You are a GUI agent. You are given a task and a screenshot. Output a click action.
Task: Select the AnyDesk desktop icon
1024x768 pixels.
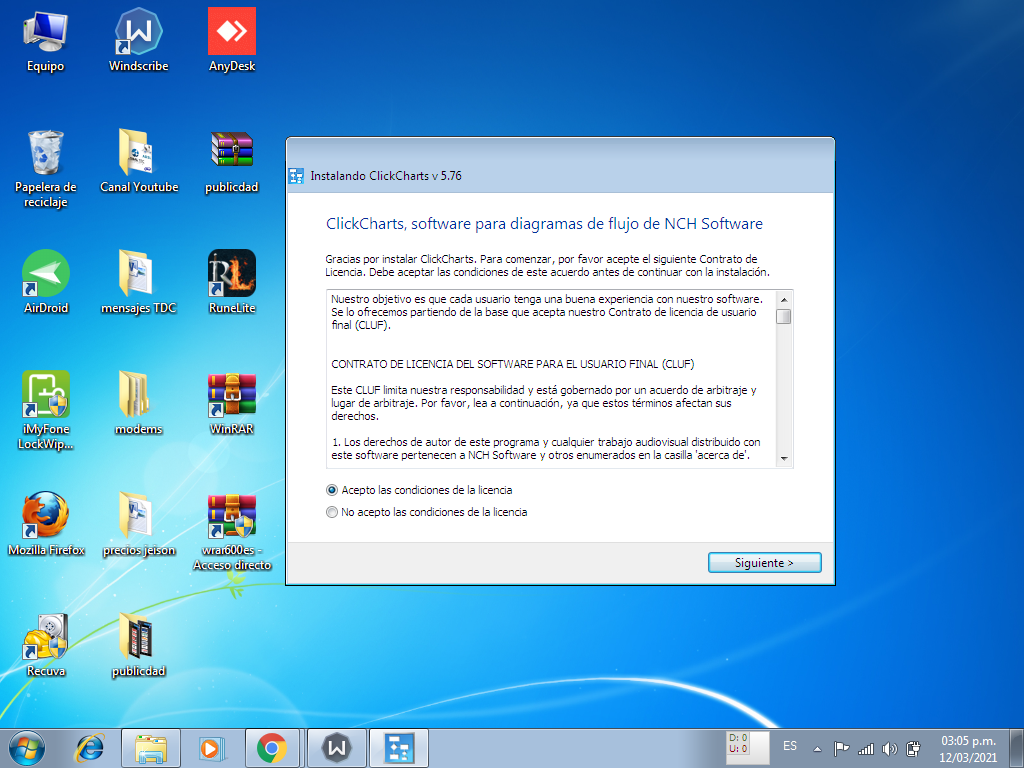pos(232,40)
